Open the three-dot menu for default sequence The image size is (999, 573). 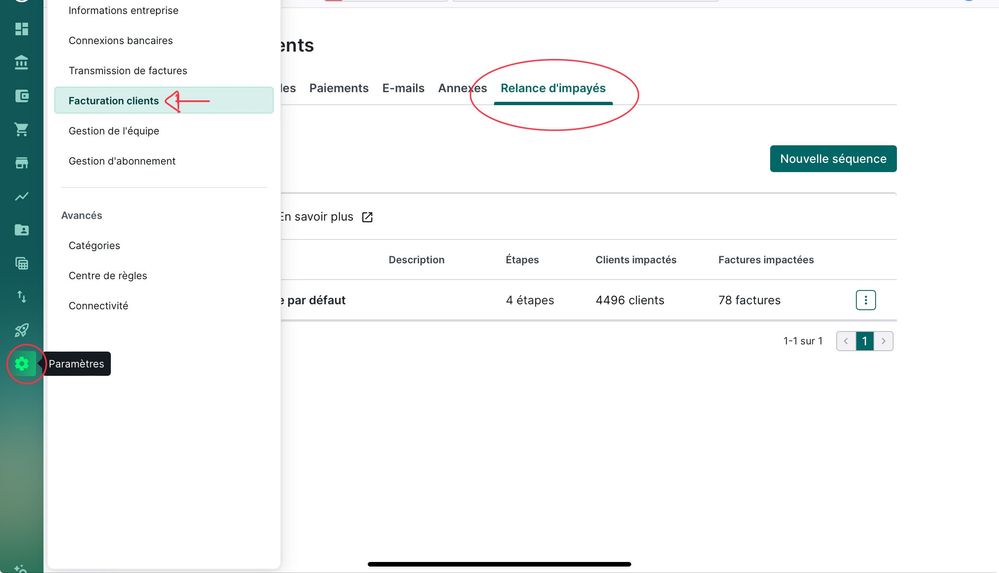coord(866,300)
